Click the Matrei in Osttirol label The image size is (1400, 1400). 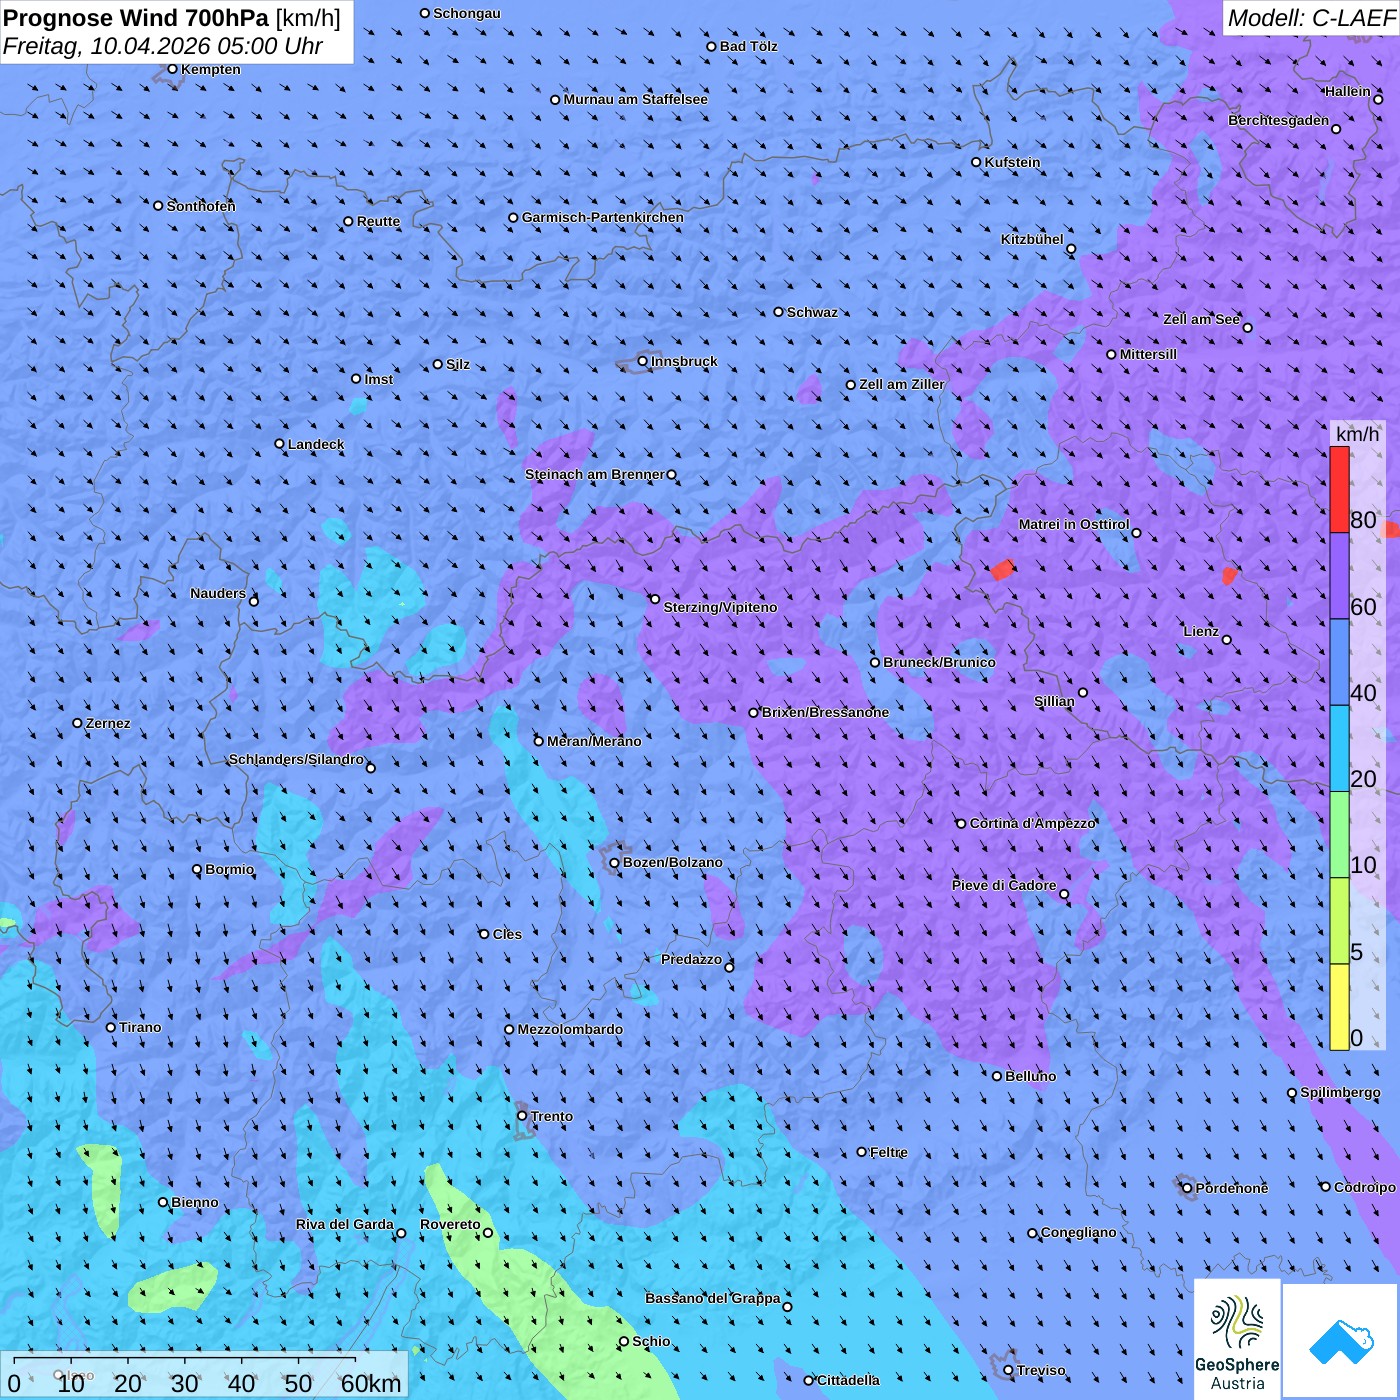tap(1074, 524)
